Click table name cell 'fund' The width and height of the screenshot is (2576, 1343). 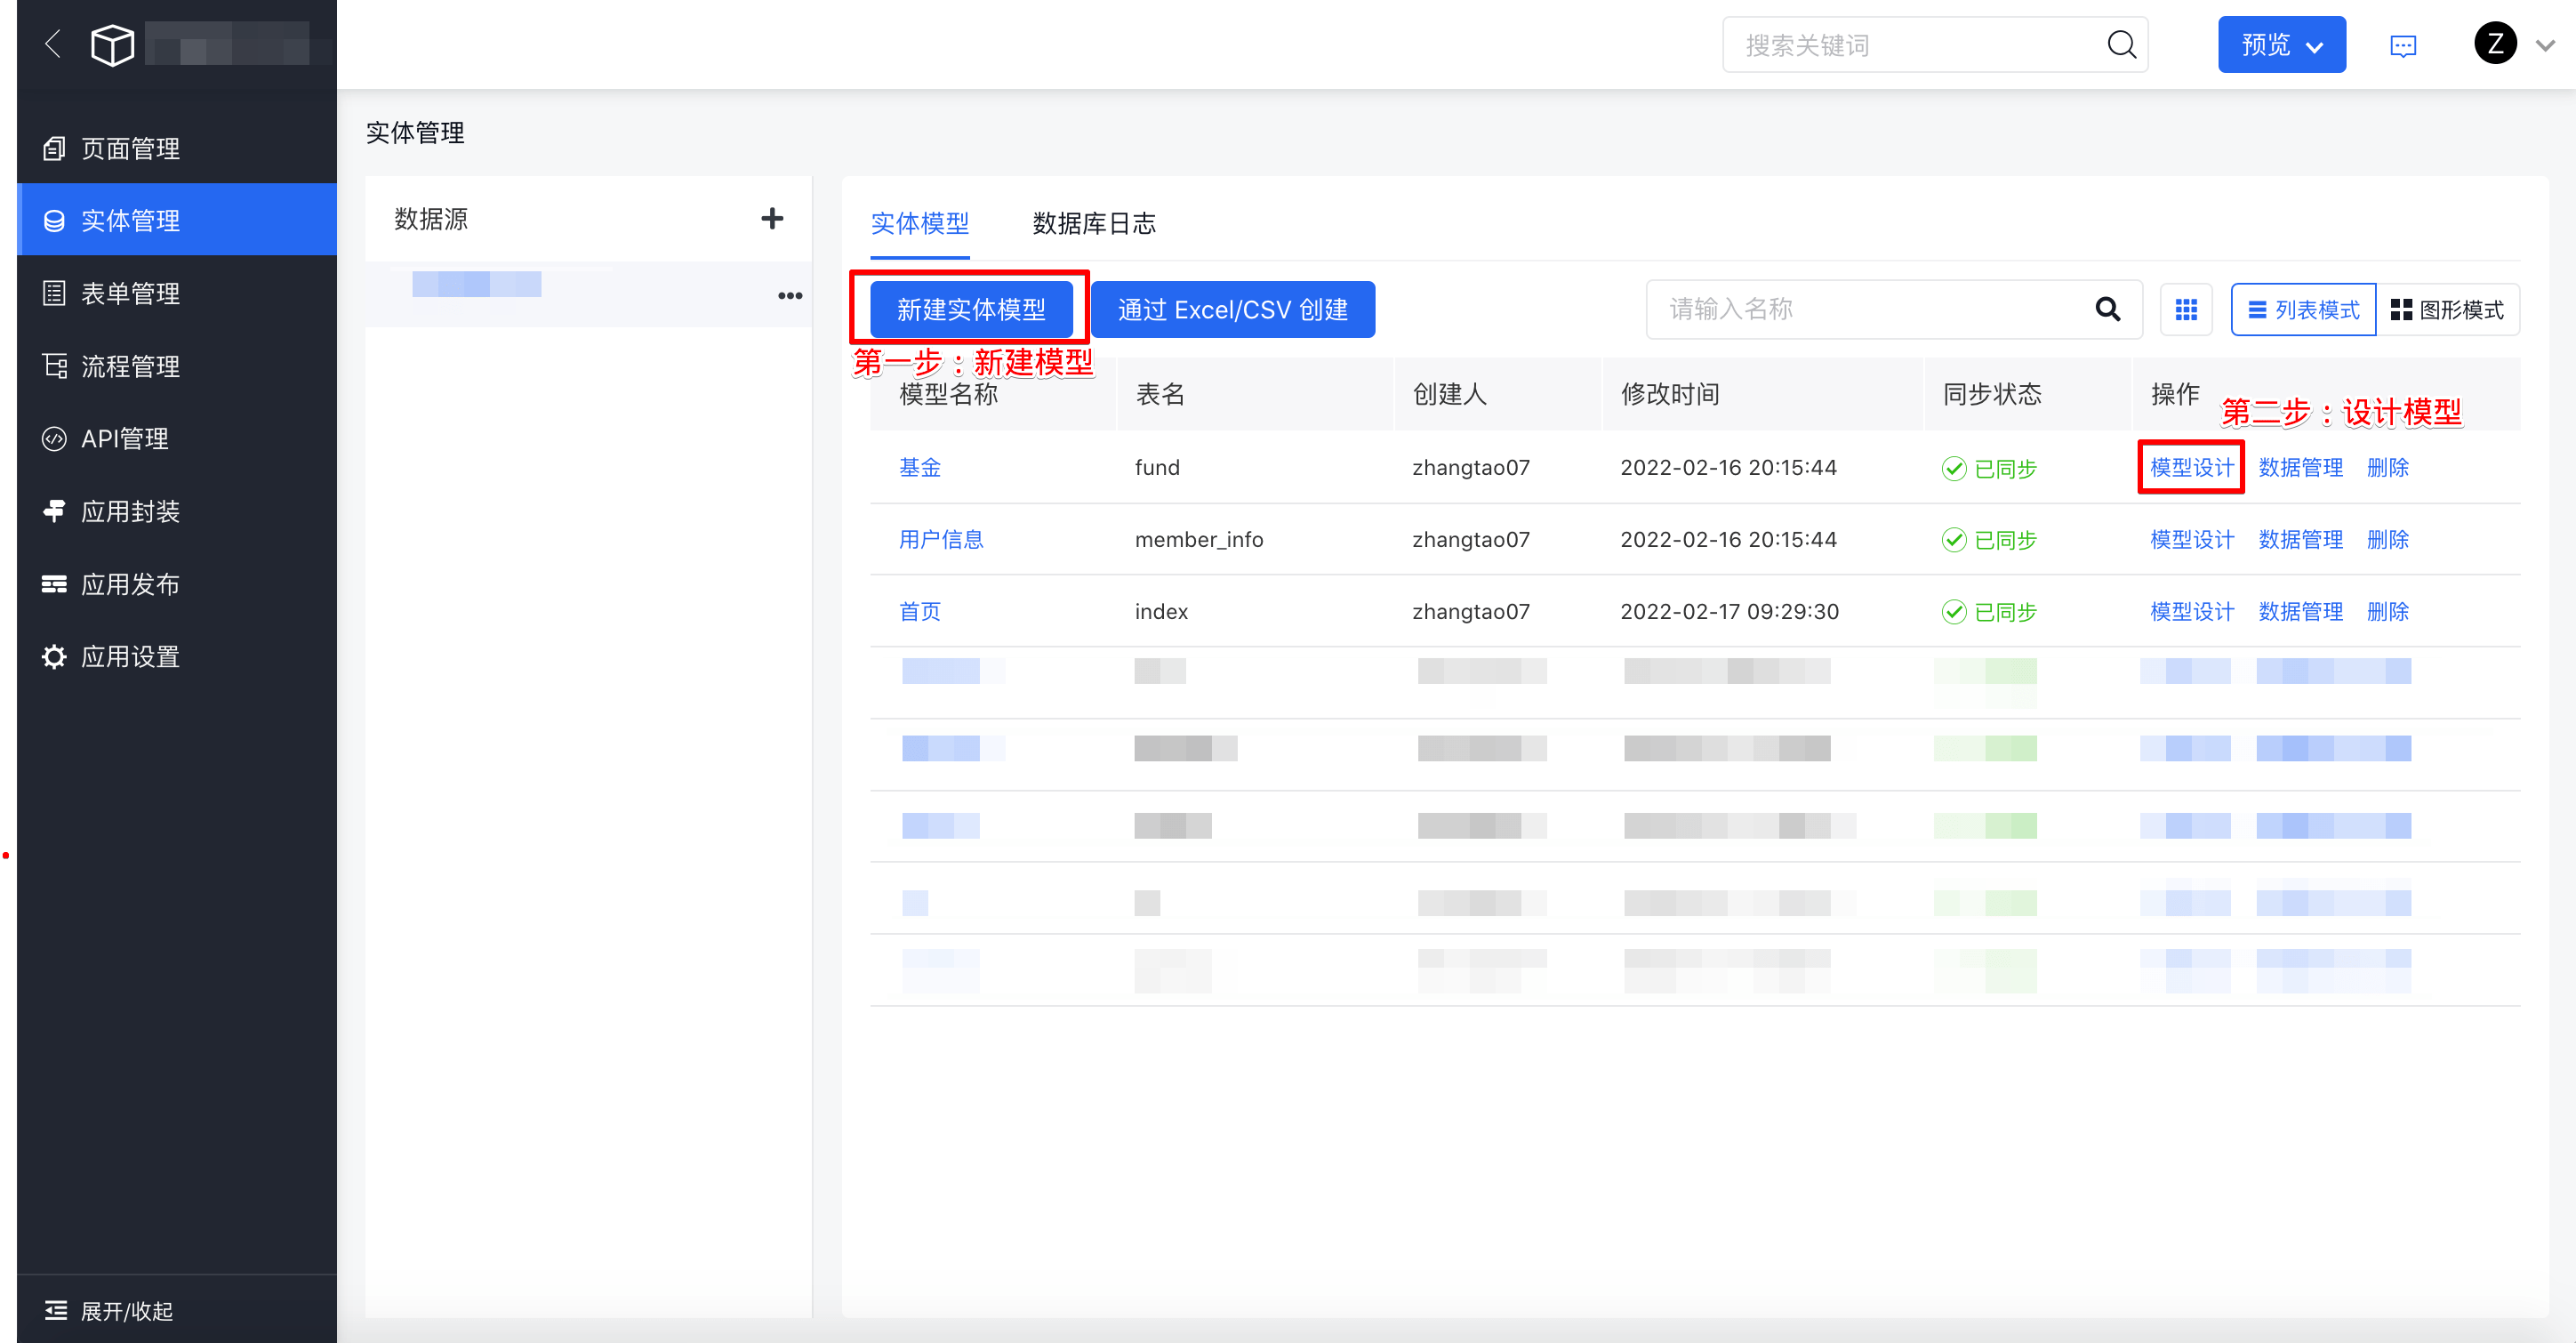click(1157, 467)
